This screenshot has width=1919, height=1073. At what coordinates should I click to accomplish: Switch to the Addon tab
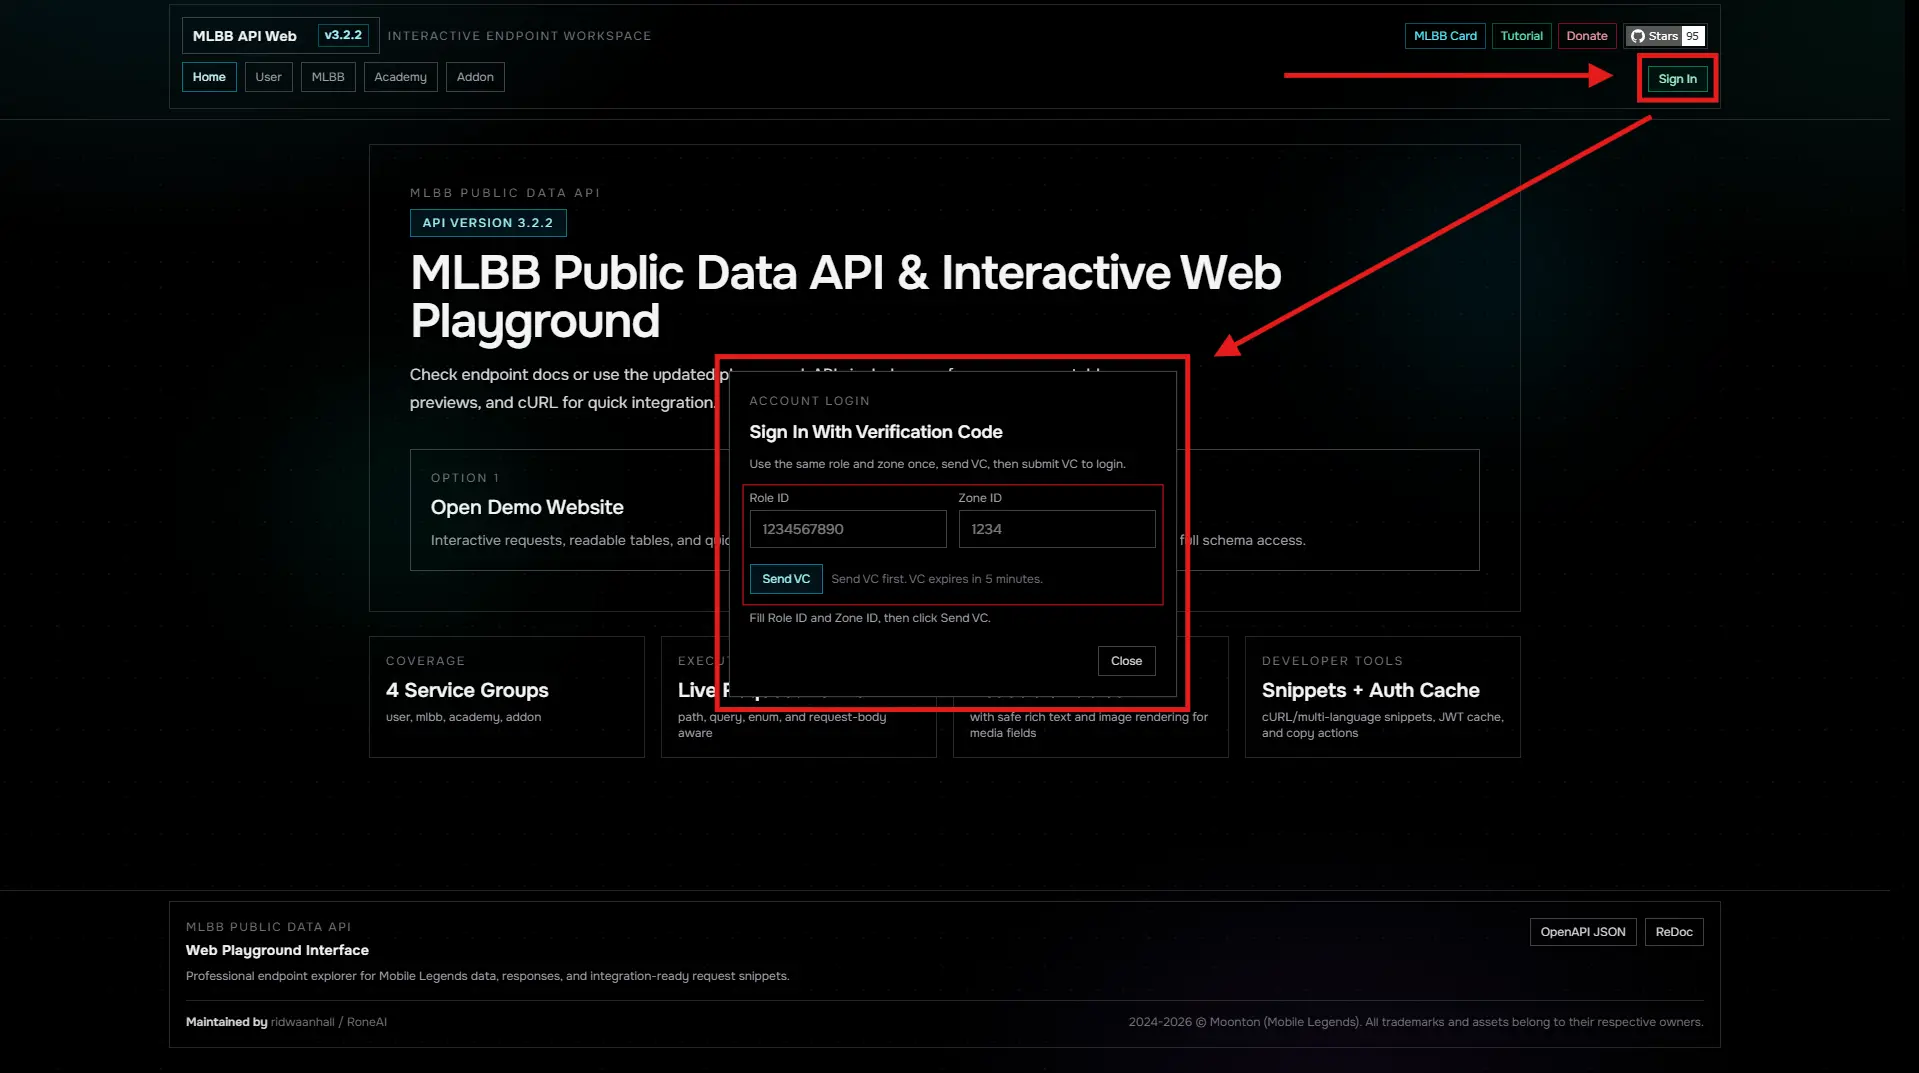475,77
